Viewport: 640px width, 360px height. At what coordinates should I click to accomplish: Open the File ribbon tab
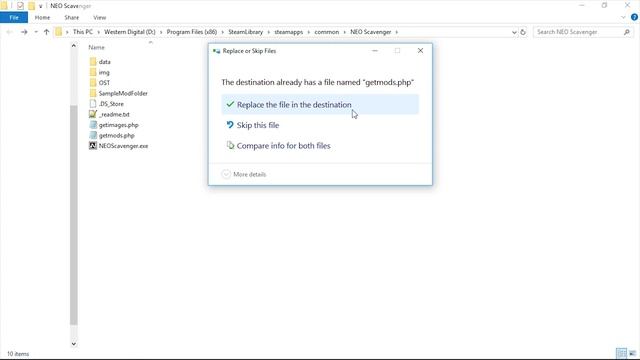pos(14,18)
